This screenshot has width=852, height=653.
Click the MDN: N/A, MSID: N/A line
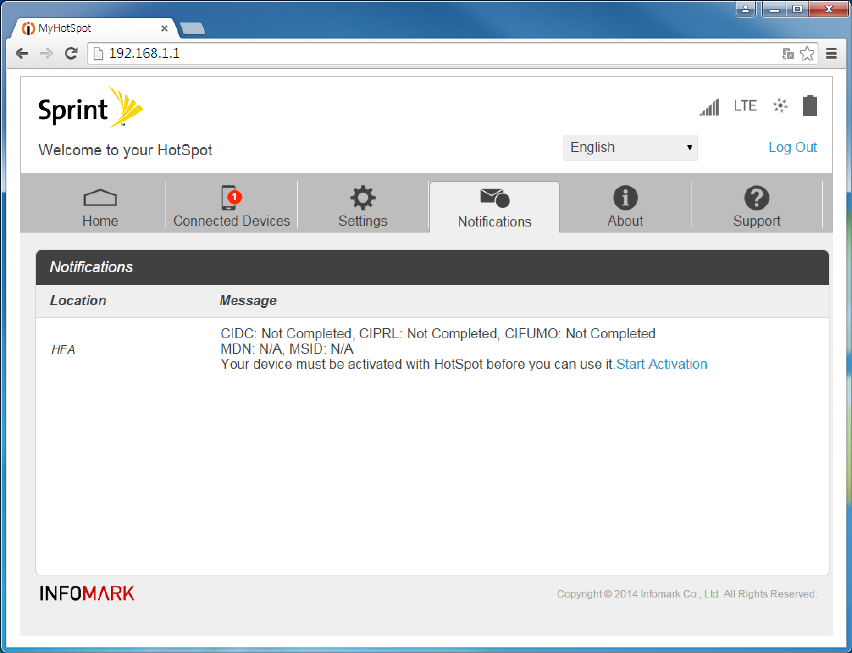pyautogui.click(x=287, y=349)
